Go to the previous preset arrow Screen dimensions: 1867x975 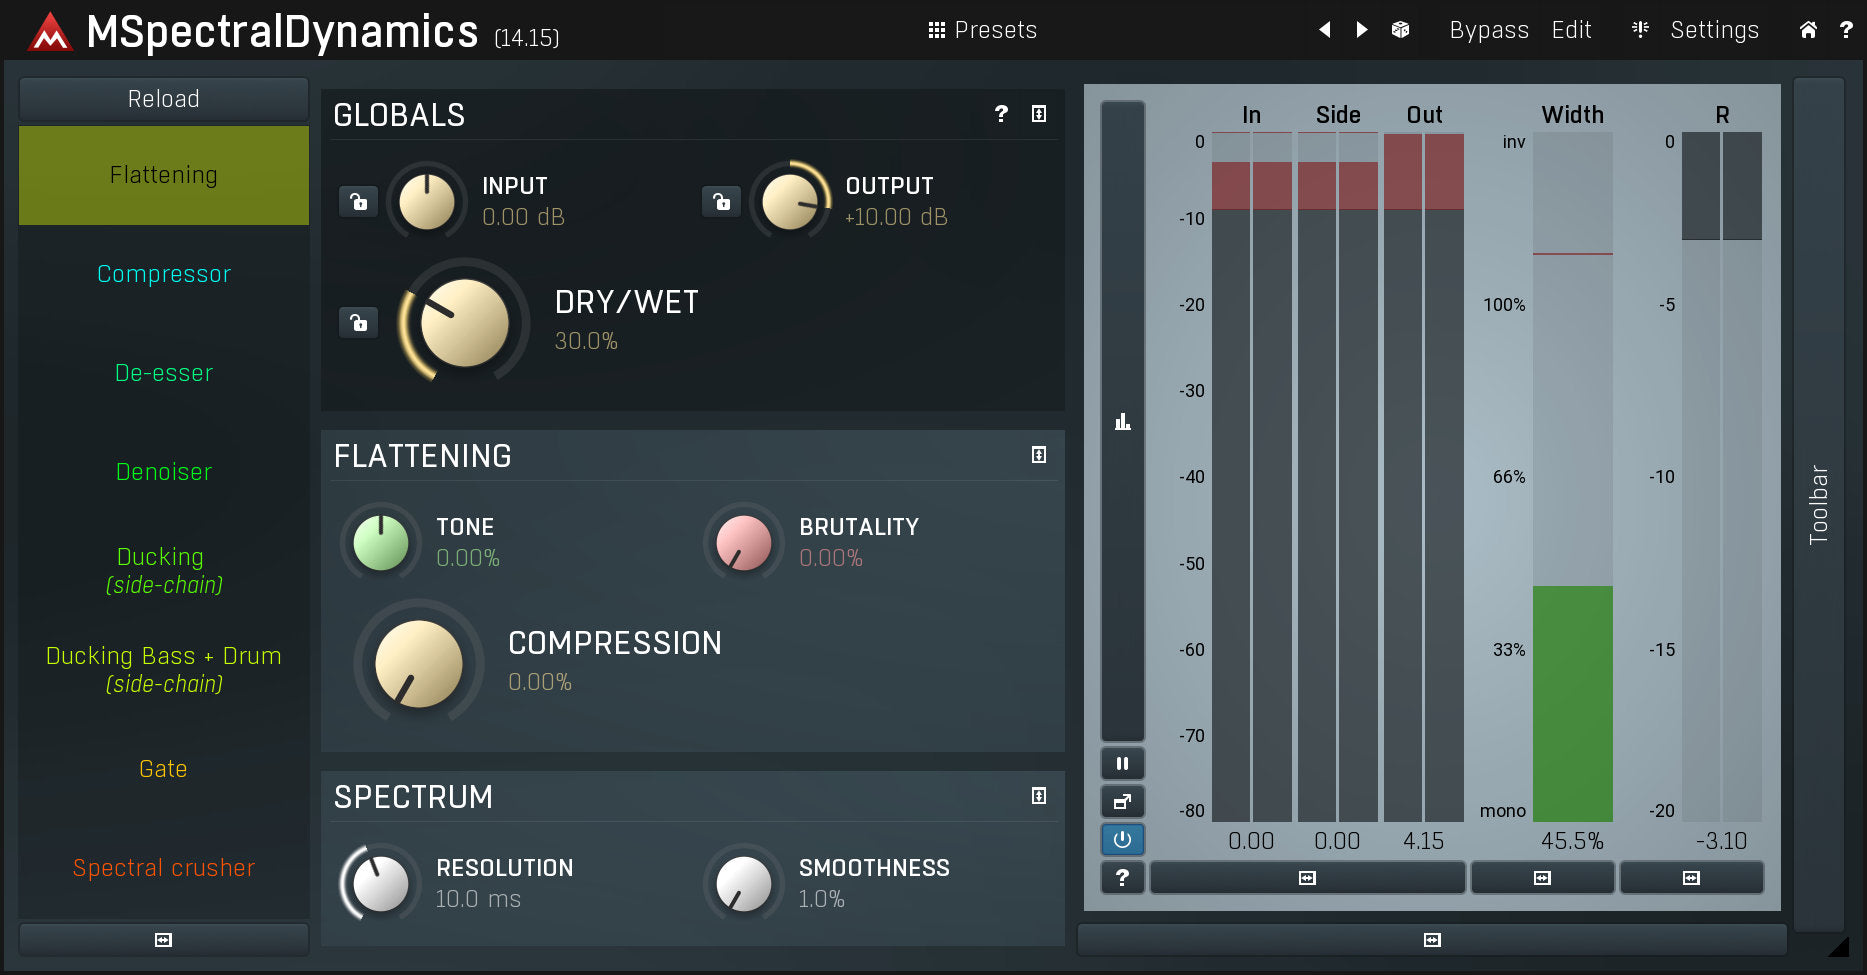(x=1325, y=30)
